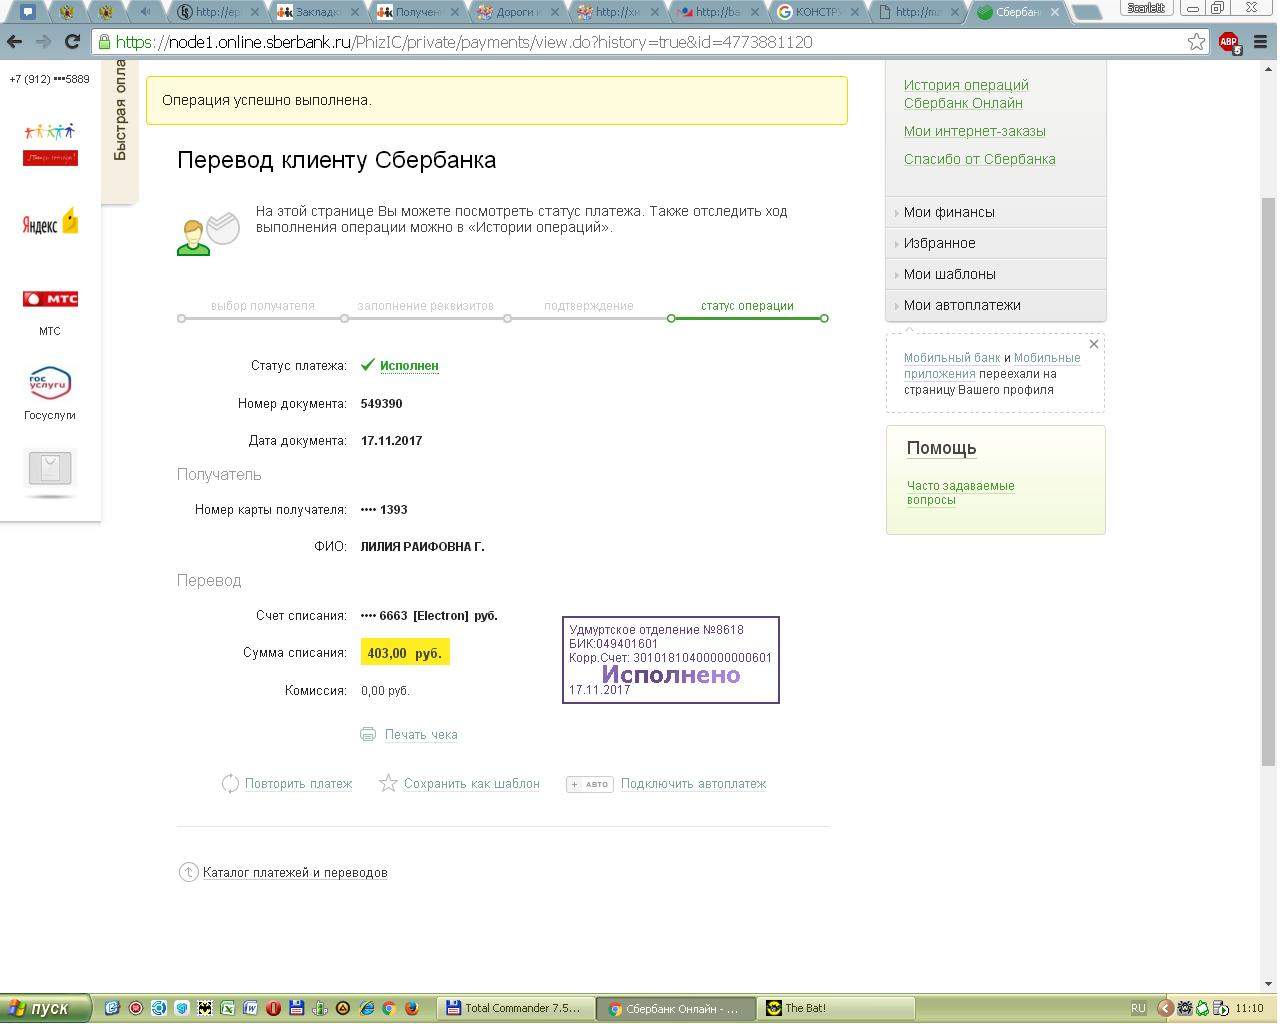Open Часто задаваемые вопросы link

[960, 493]
